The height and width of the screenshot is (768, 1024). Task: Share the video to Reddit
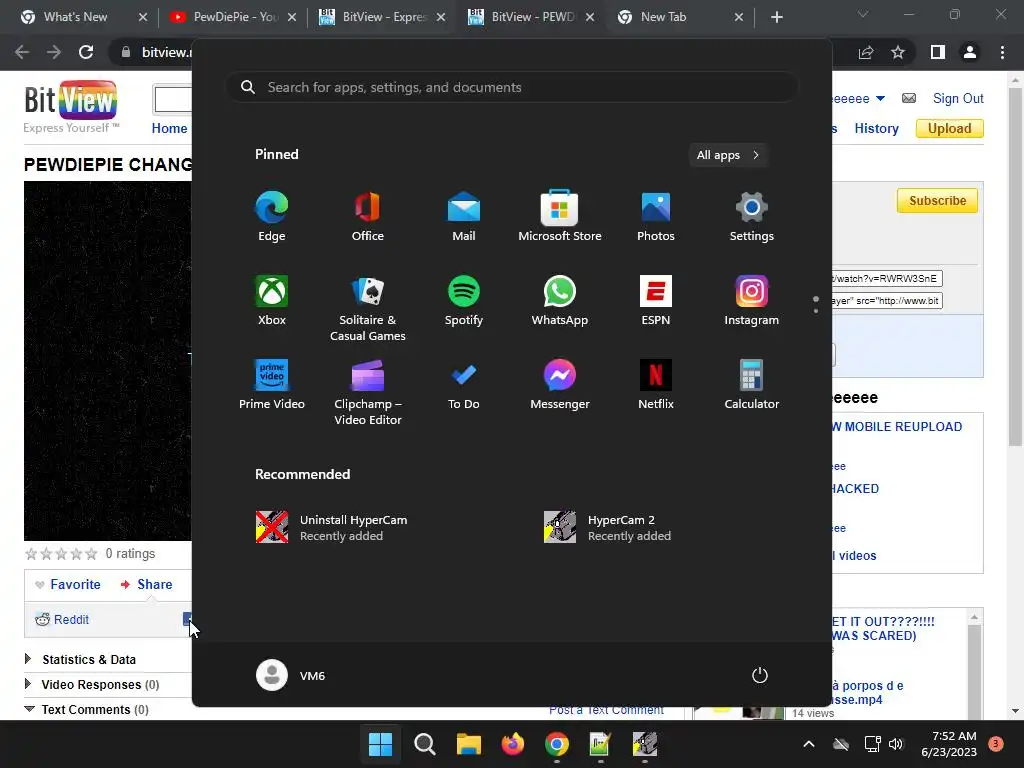(62, 619)
